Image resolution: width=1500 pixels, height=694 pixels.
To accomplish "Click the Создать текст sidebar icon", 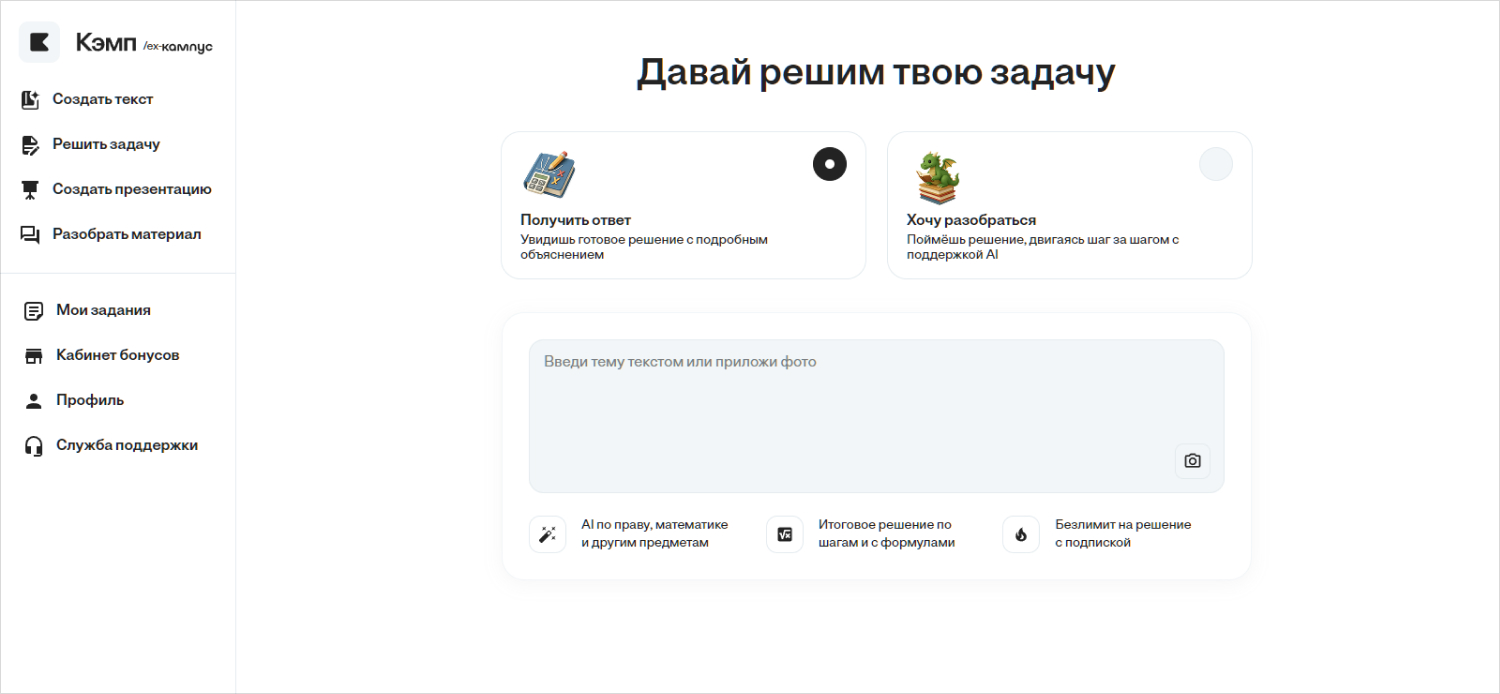I will pos(31,100).
